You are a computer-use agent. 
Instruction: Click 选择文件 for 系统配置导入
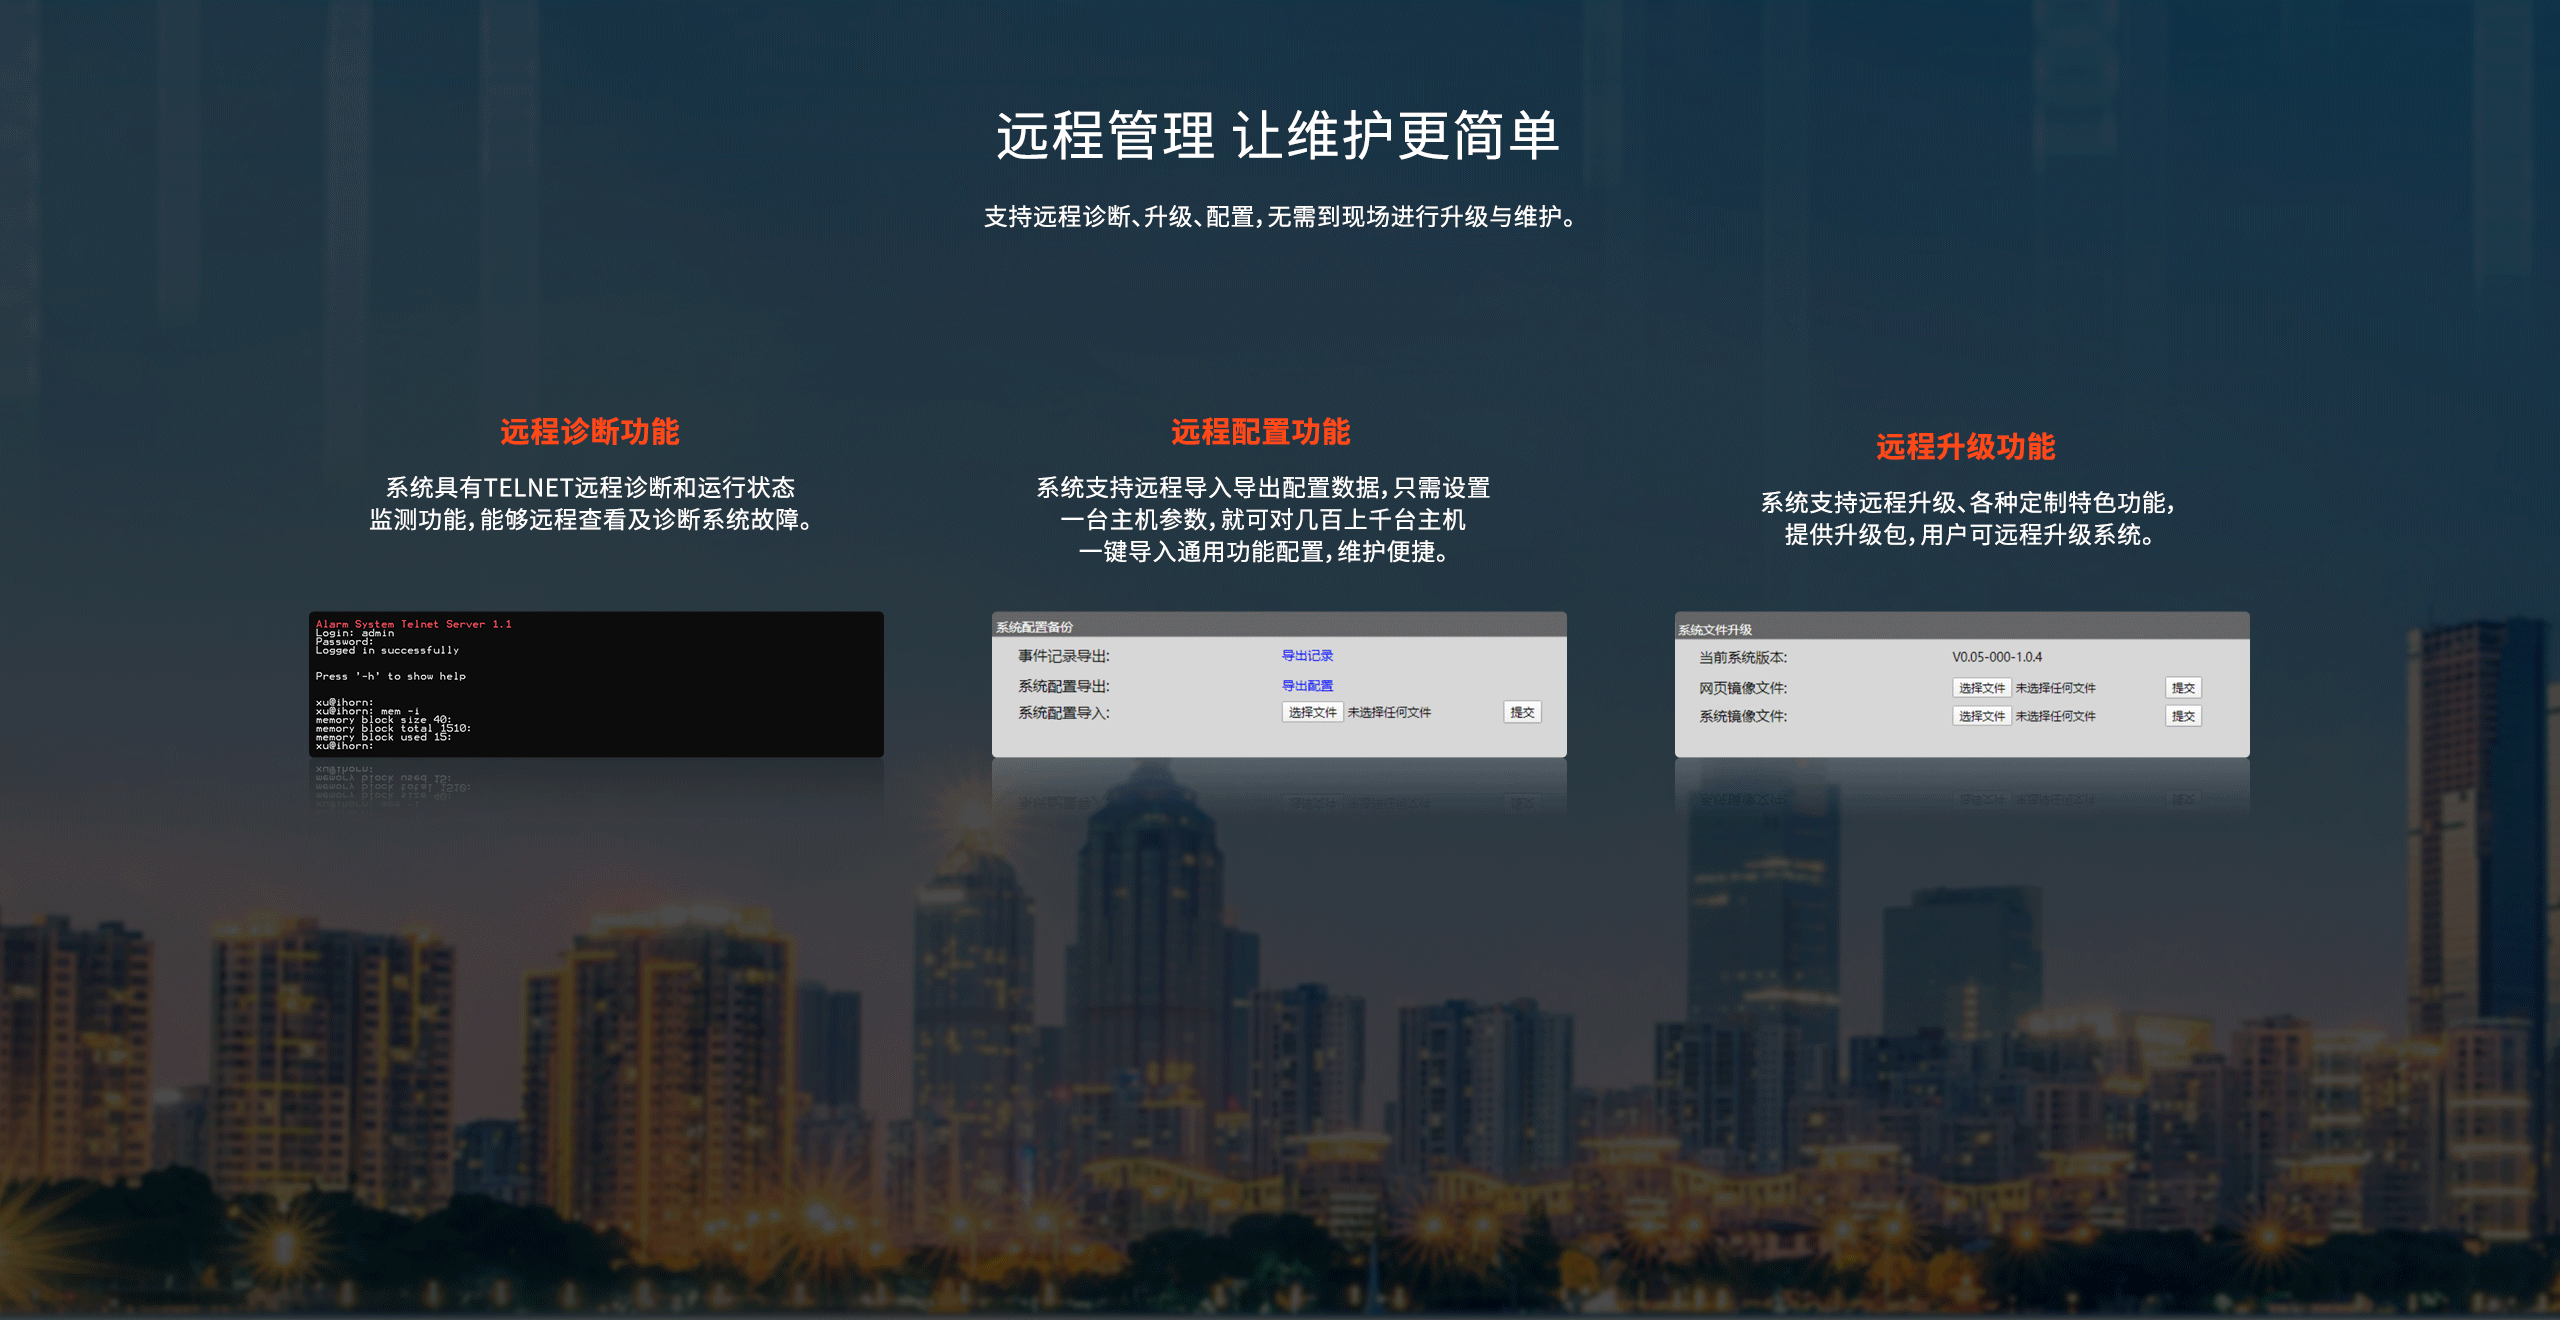point(1312,712)
